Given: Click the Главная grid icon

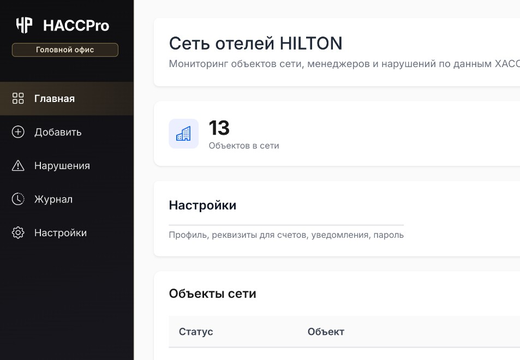Looking at the screenshot, I should 18,99.
